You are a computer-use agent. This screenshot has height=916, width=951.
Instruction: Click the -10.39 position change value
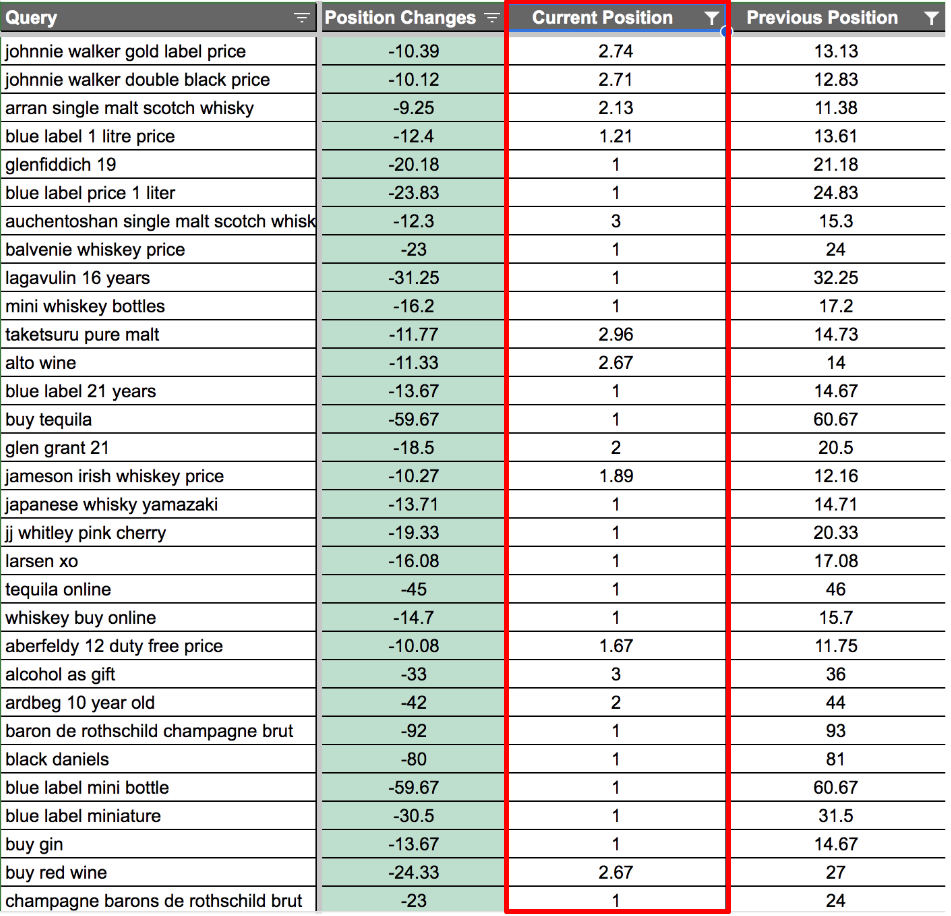pyautogui.click(x=413, y=51)
